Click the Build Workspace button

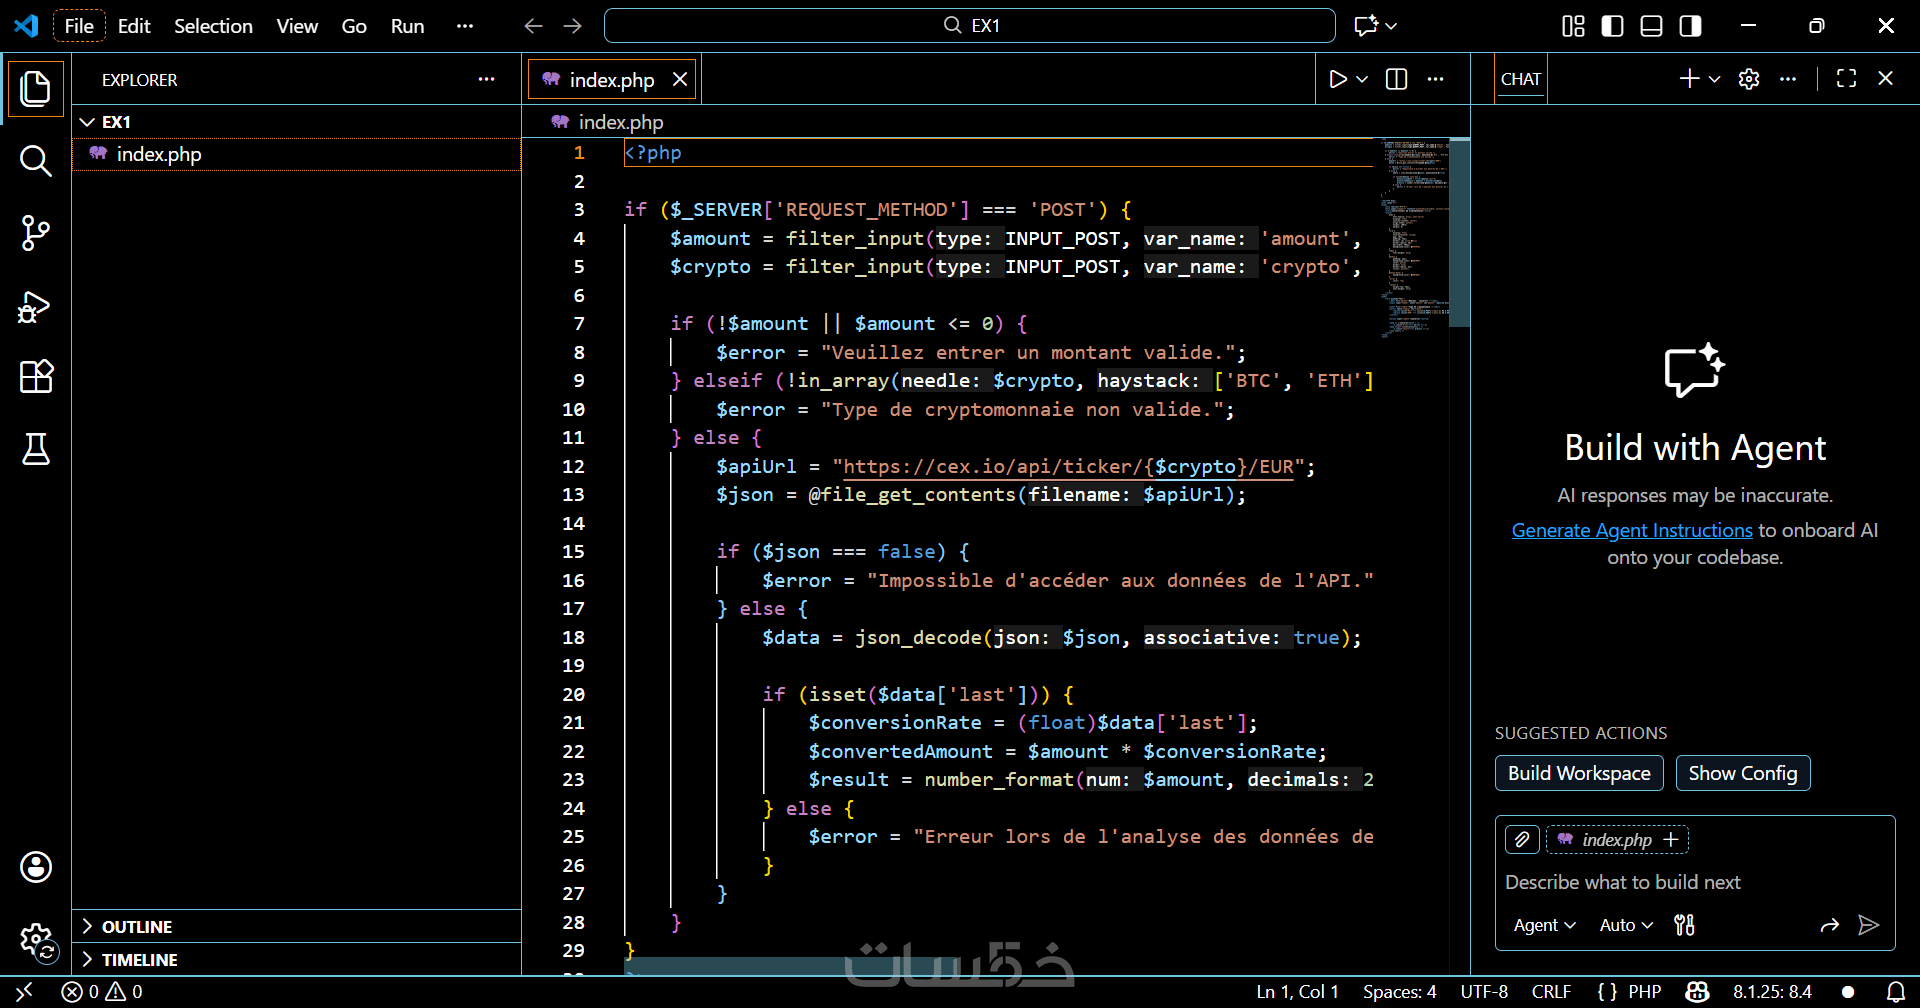[x=1579, y=773]
